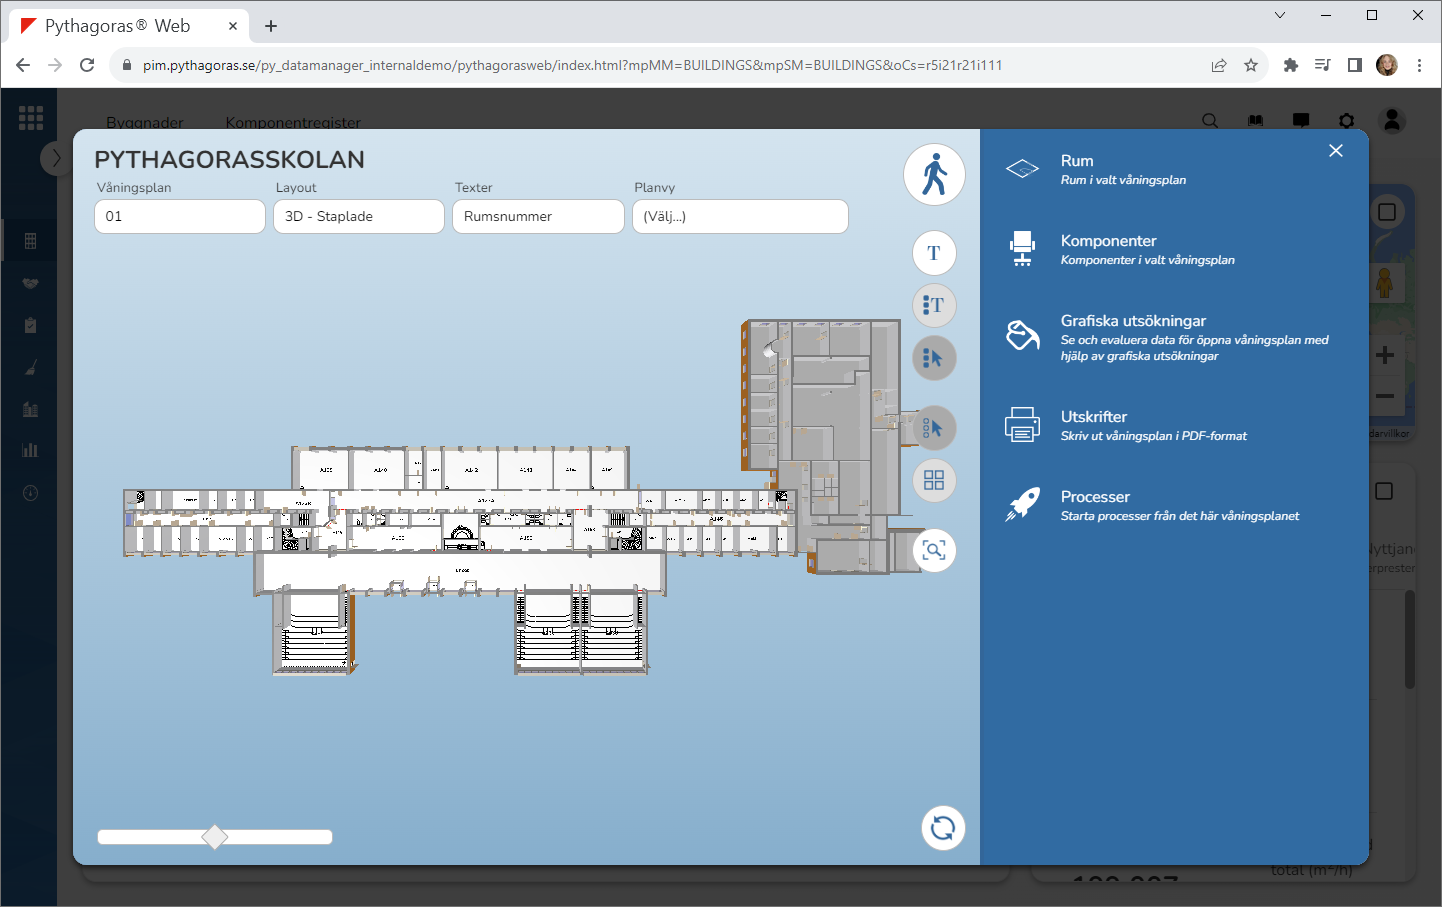The width and height of the screenshot is (1442, 907).
Task: Select the Rum menu item
Action: [x=1077, y=161]
